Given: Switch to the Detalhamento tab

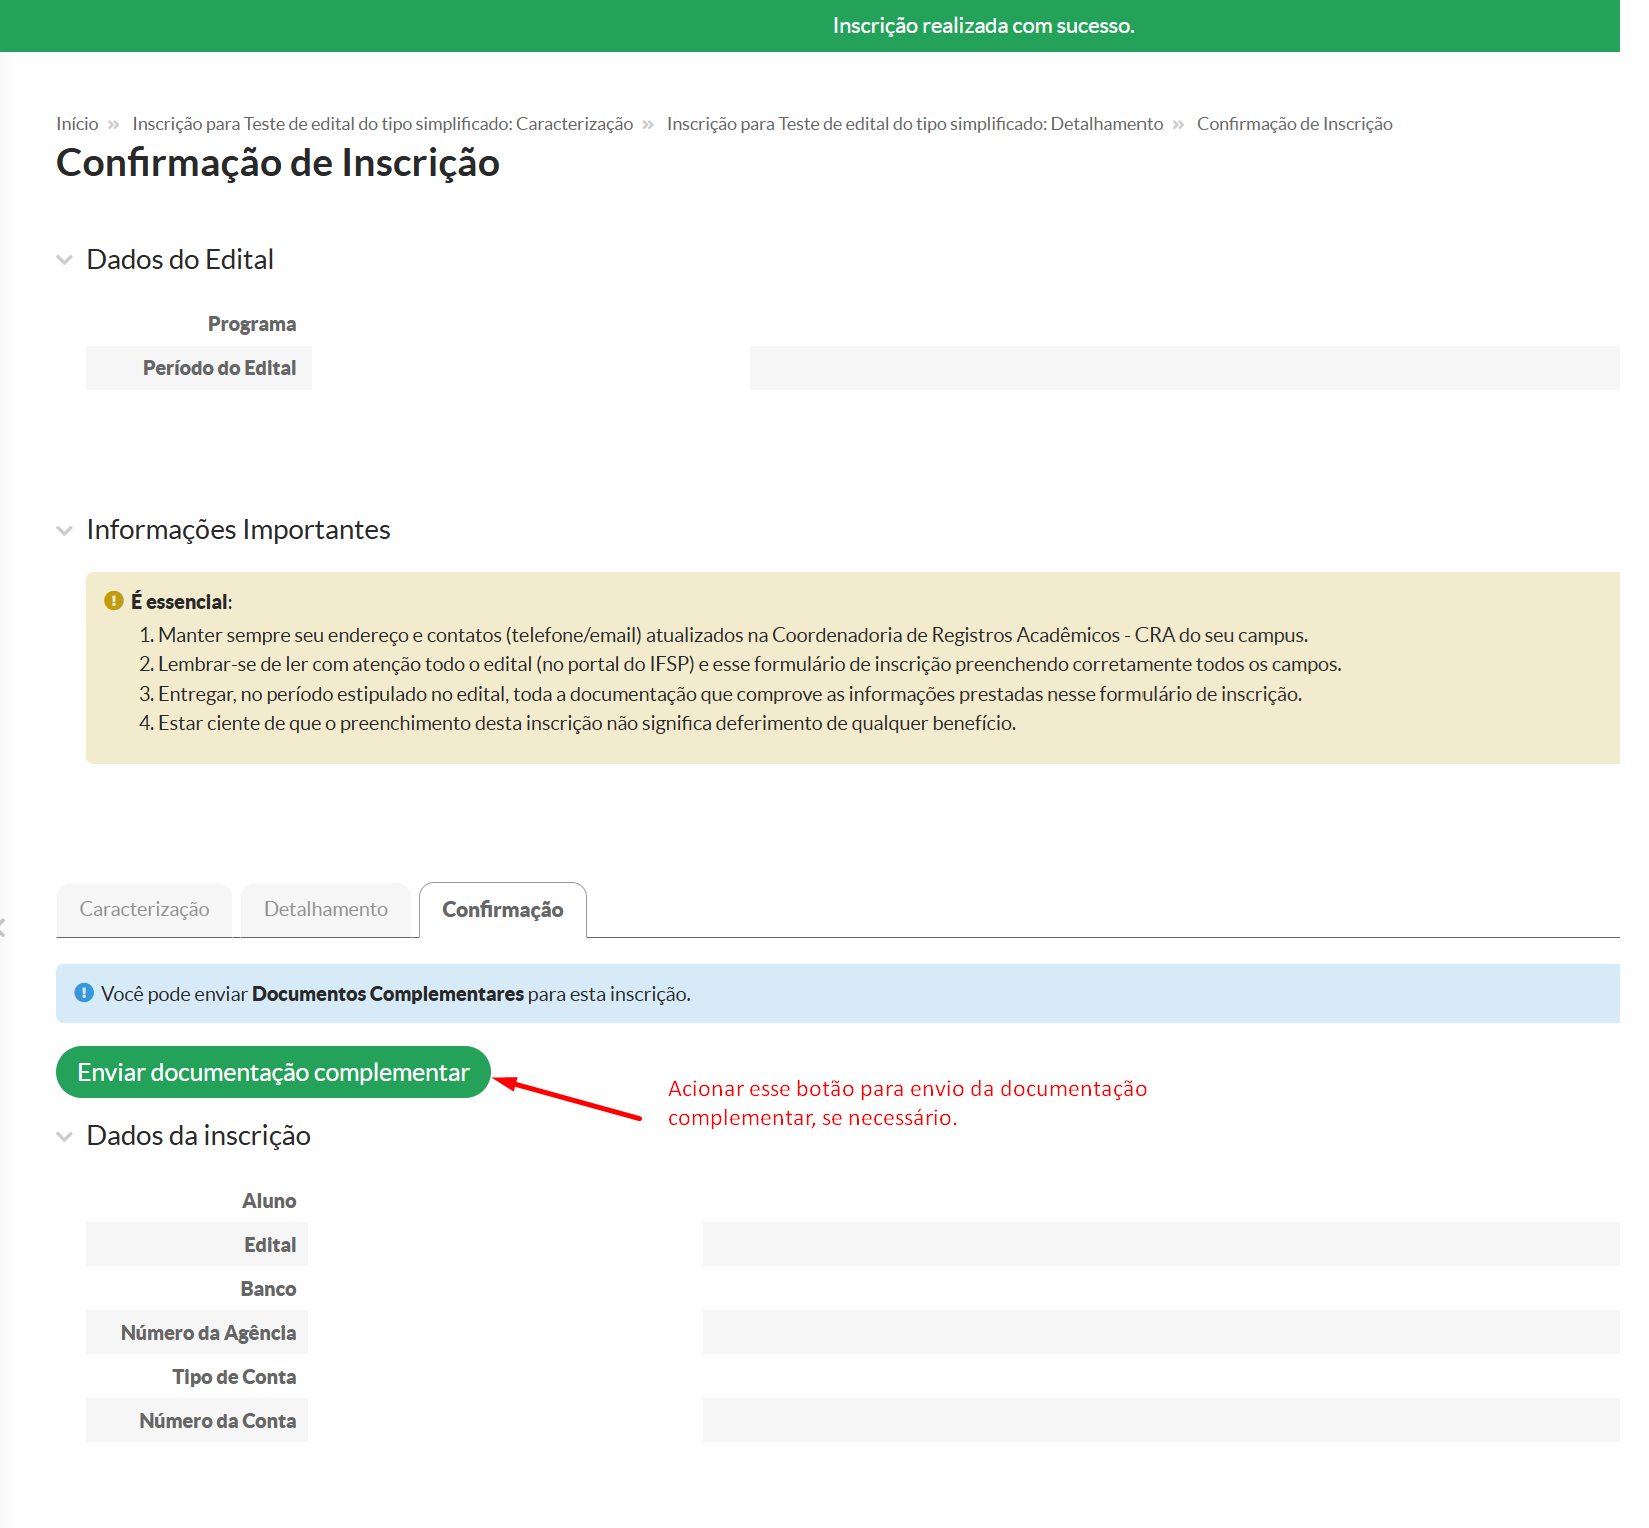Looking at the screenshot, I should tap(326, 910).
